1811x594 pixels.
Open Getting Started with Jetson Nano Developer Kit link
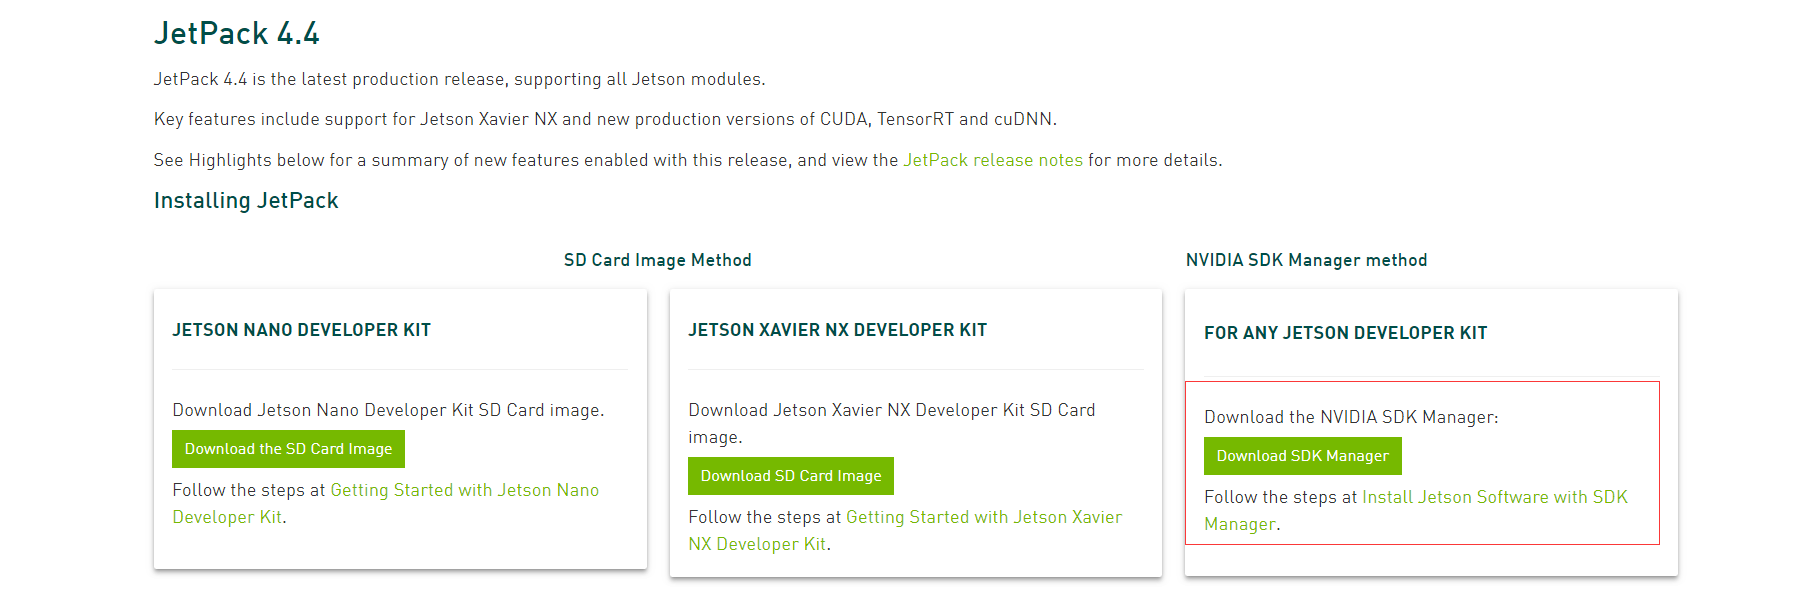(x=385, y=503)
